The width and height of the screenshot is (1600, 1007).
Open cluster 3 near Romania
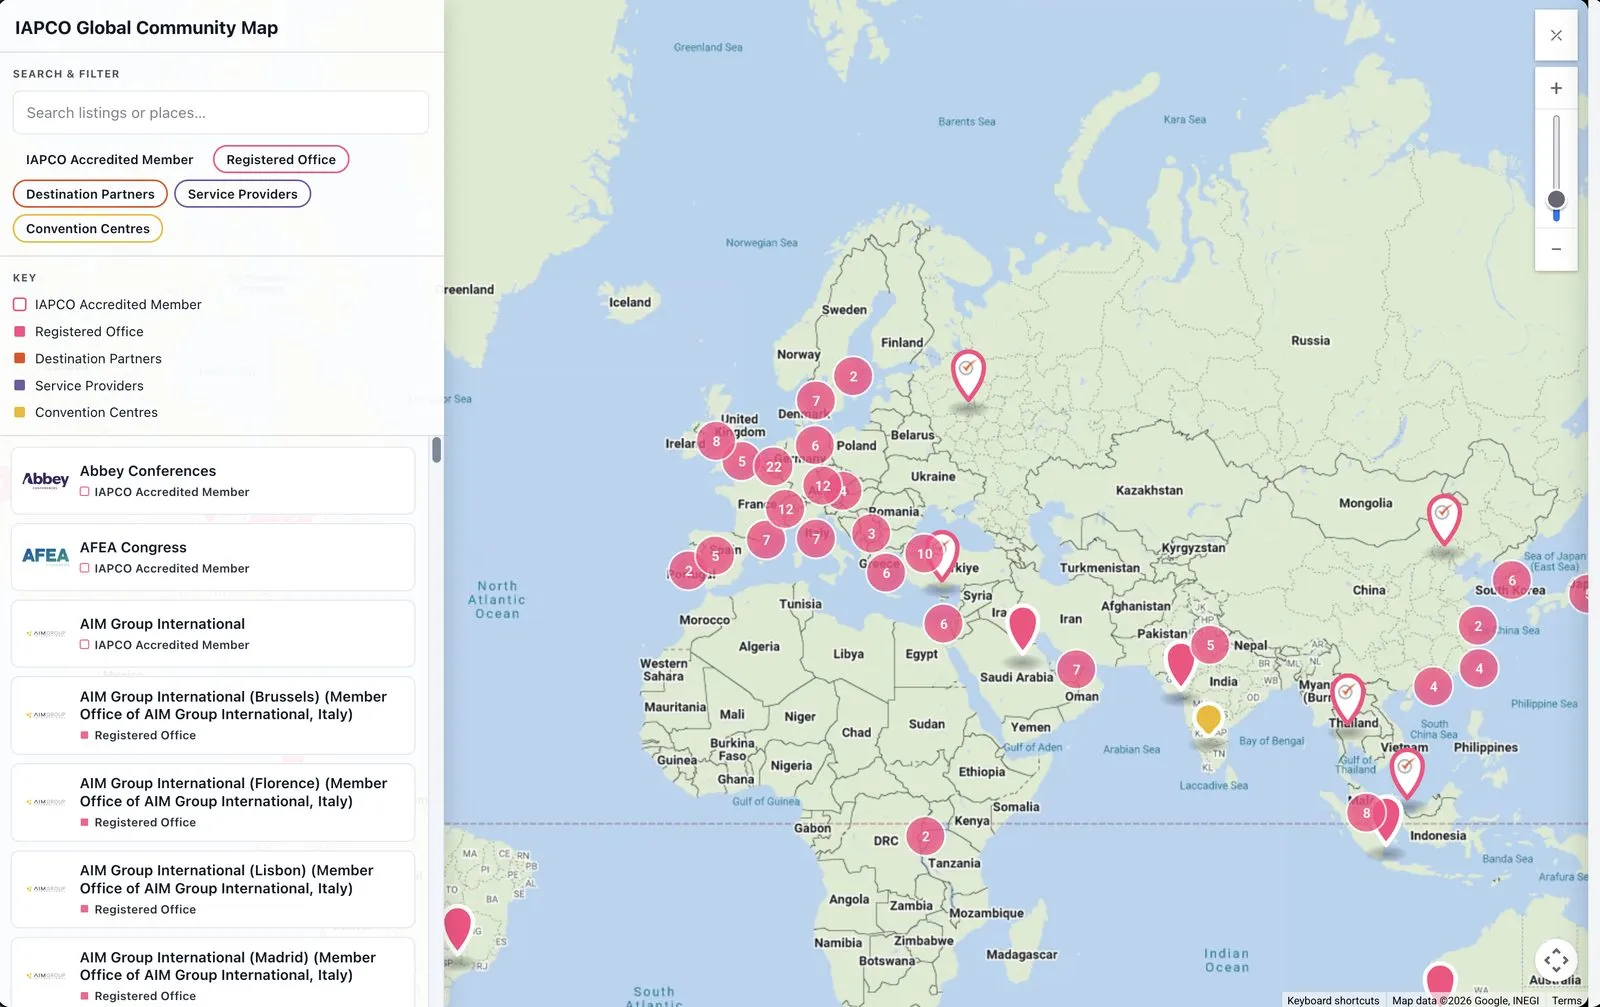(x=871, y=534)
